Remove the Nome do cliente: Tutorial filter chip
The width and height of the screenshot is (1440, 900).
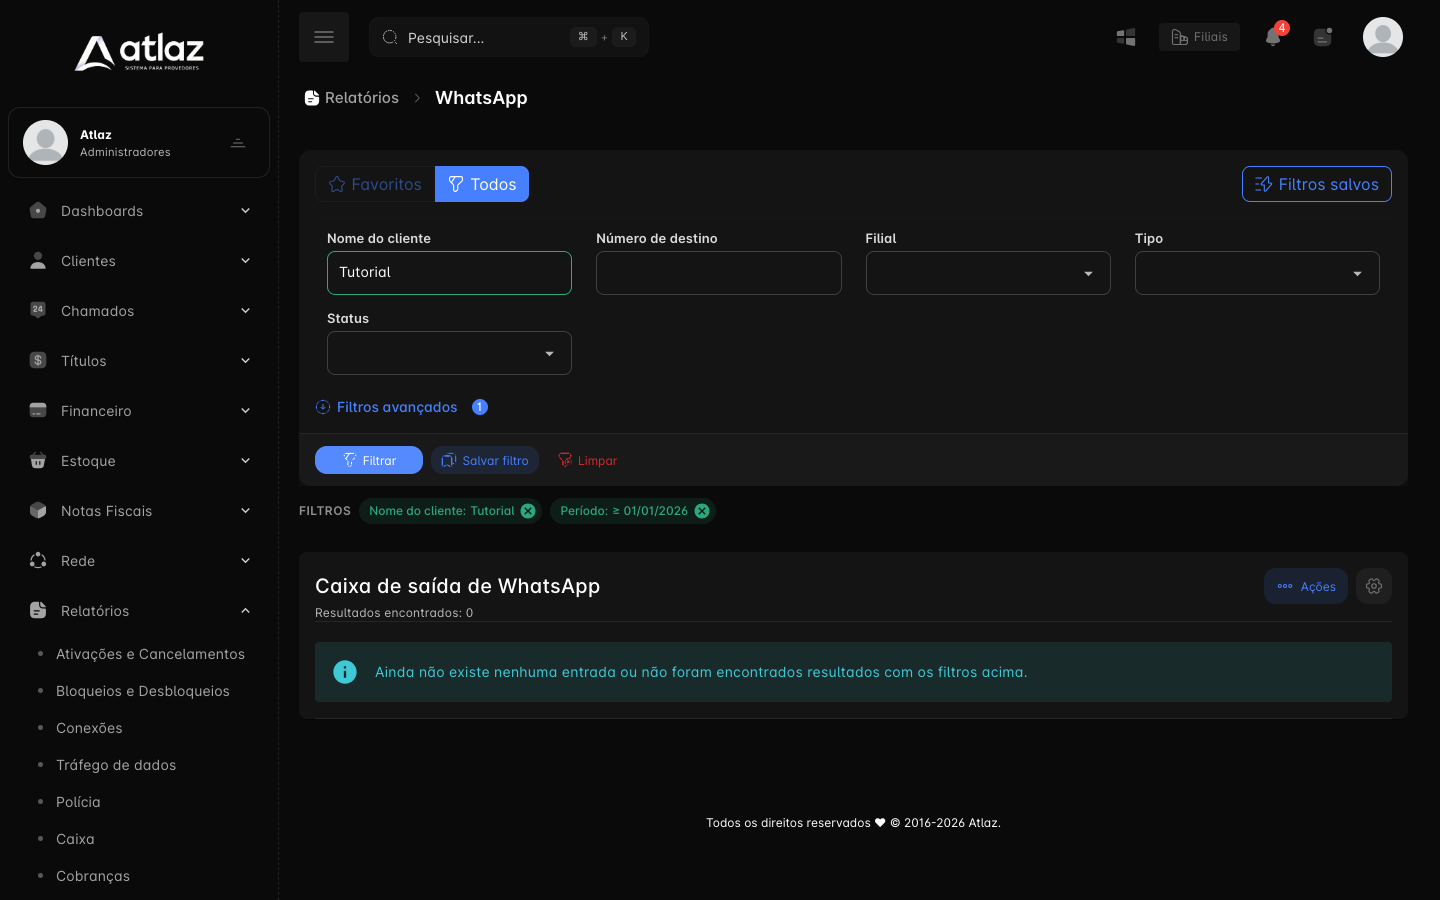(x=528, y=511)
